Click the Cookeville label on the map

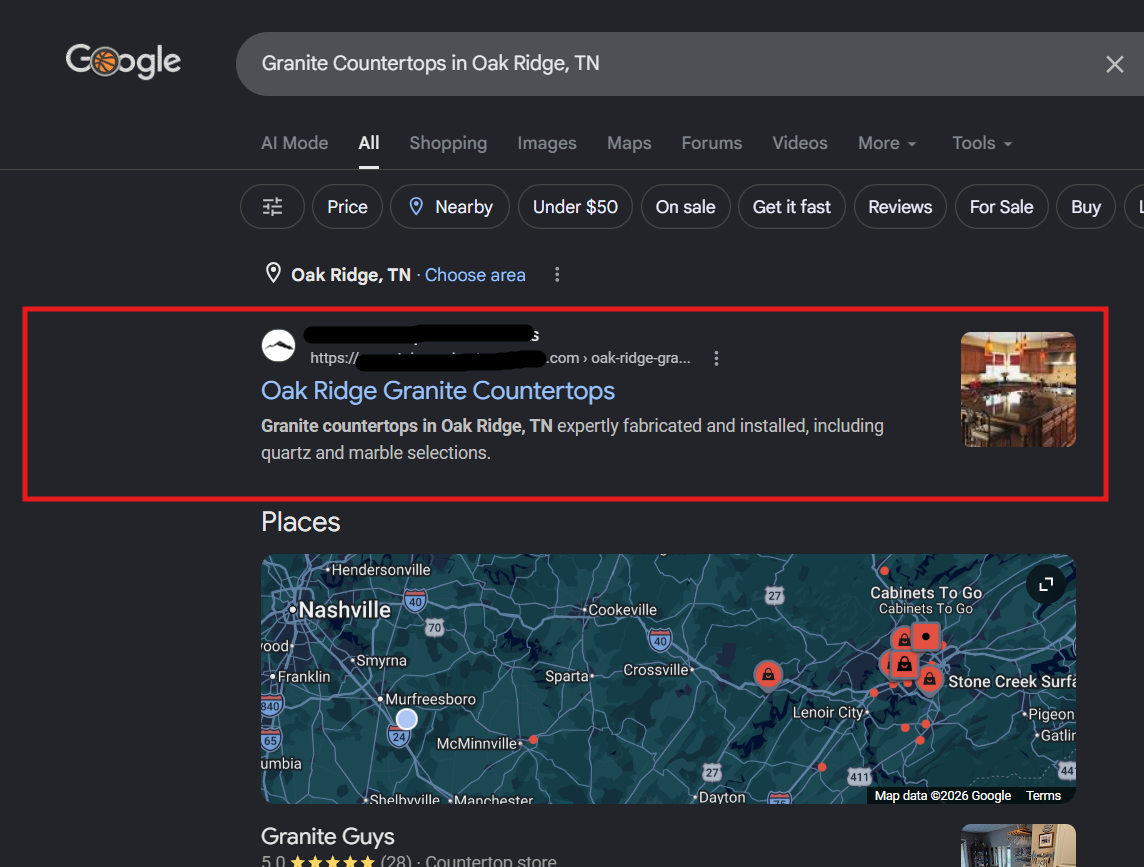pos(622,610)
